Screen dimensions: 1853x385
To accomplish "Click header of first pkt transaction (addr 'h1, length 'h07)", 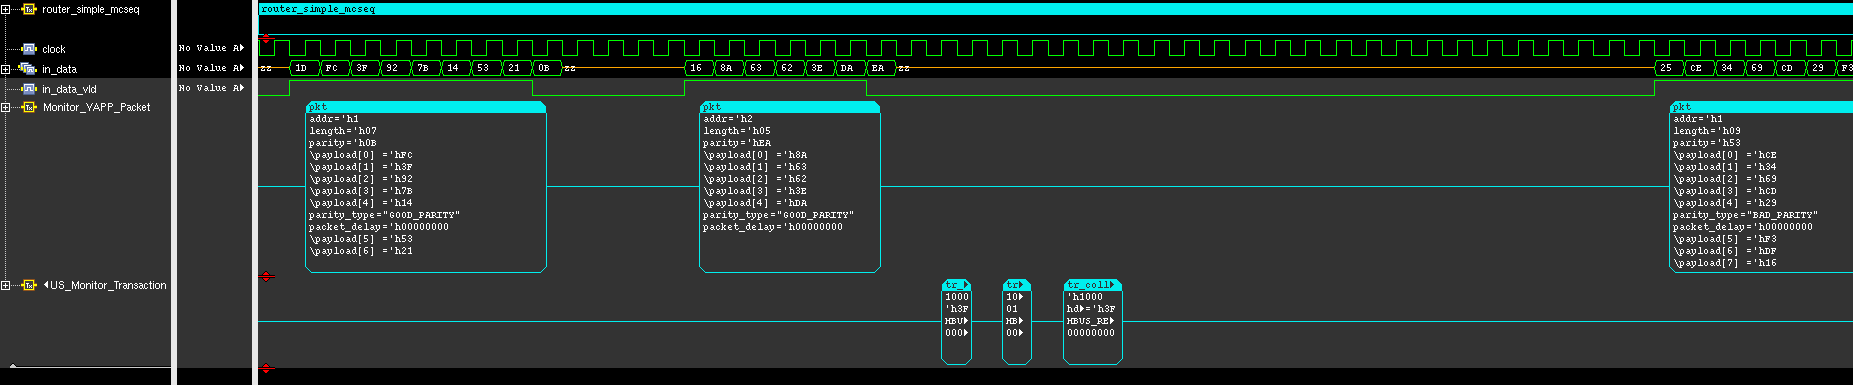I will 426,106.
